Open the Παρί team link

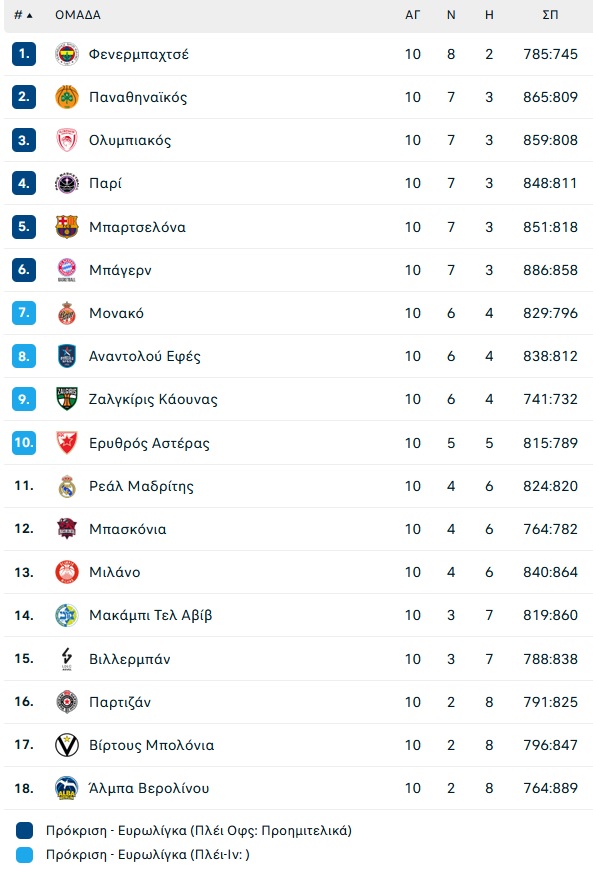click(x=105, y=184)
